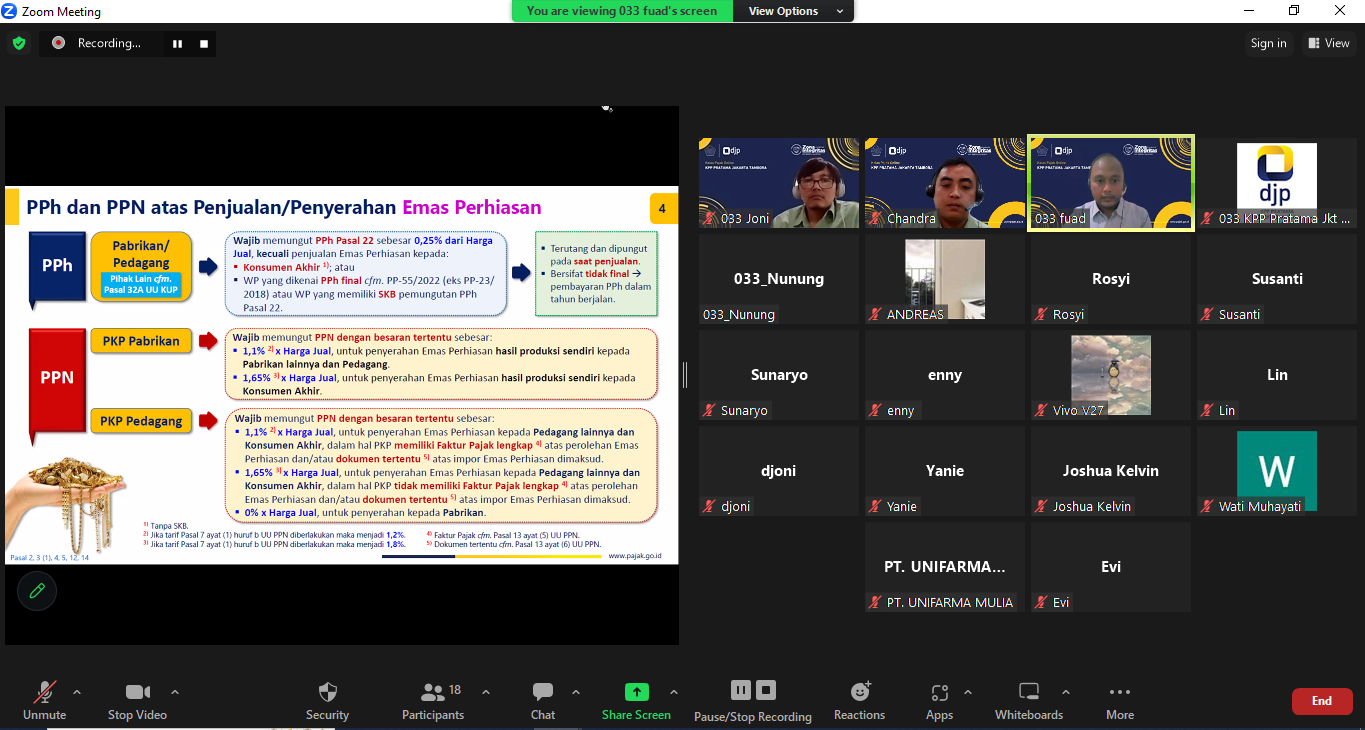1365x730 pixels.
Task: Click the green encryption shield icon
Action: pyautogui.click(x=19, y=43)
